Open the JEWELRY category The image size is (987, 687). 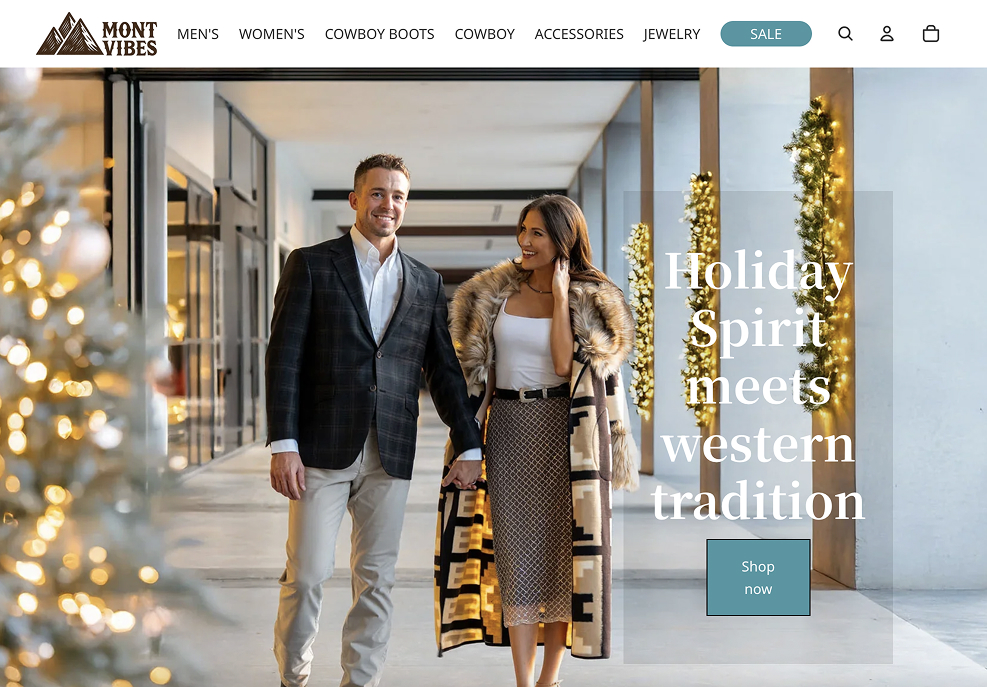pos(672,34)
